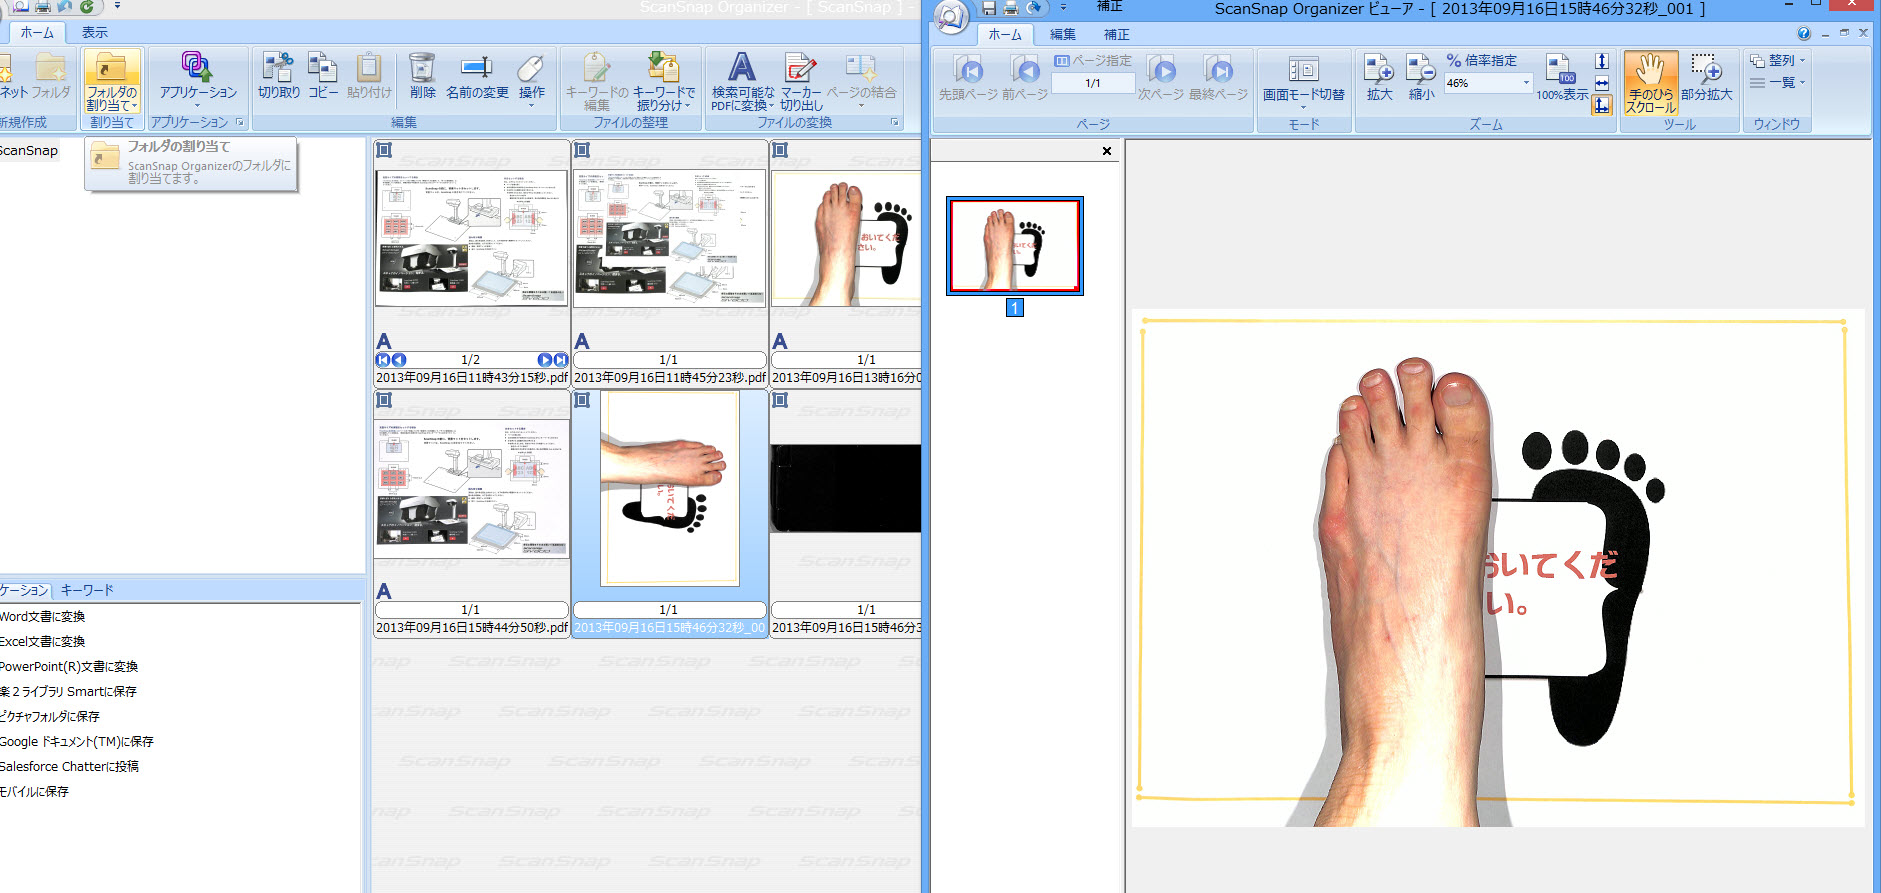Viewport: 1881px width, 893px height.
Task: Click Salesforce Chatterに投稿 in the list
Action: click(x=70, y=767)
